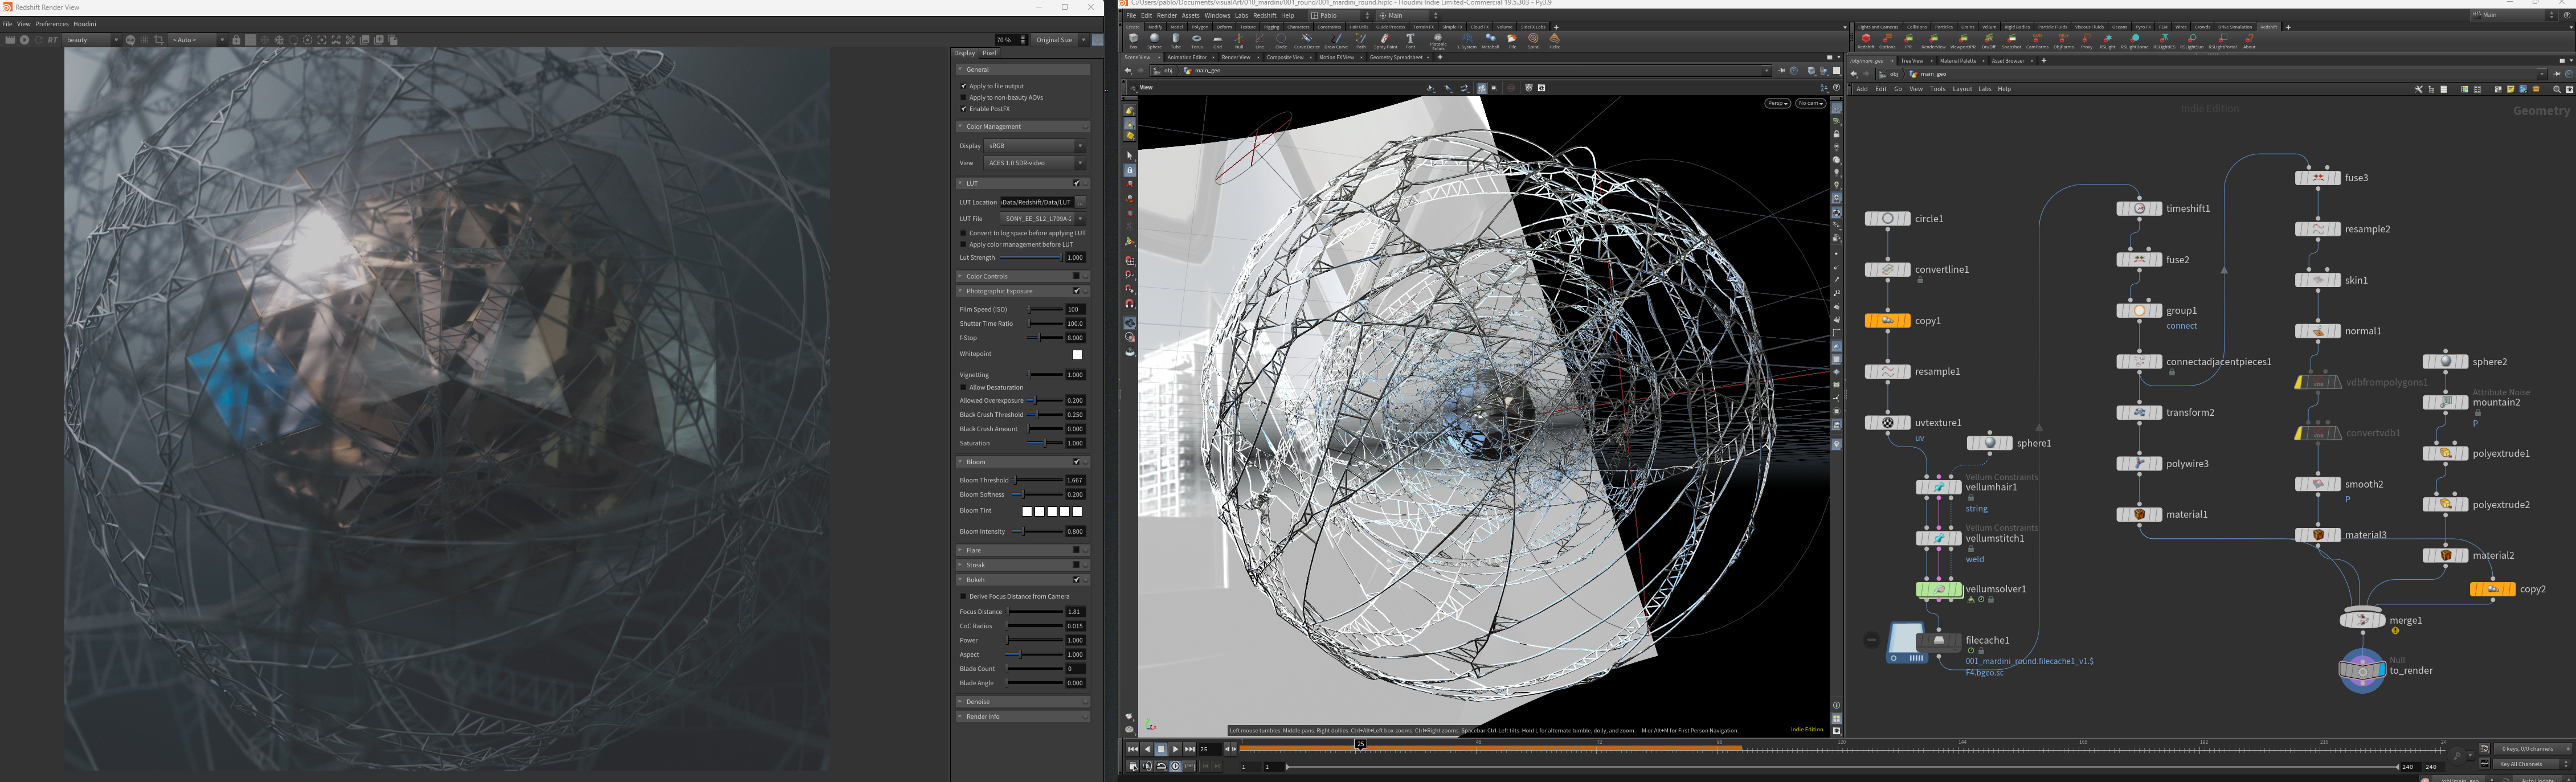2576x782 pixels.
Task: Launch the Redshift IPR tool
Action: pyautogui.click(x=1909, y=41)
